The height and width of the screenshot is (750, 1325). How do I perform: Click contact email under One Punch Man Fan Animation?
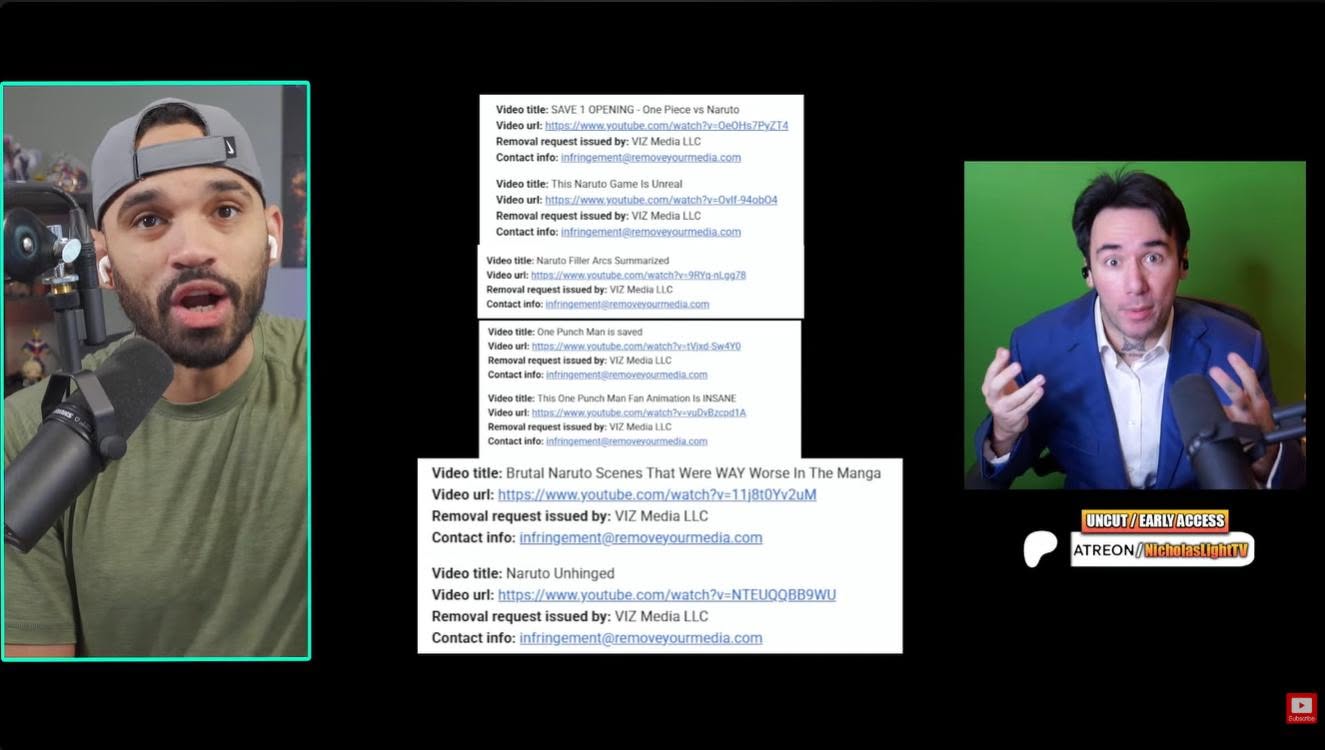tap(626, 441)
